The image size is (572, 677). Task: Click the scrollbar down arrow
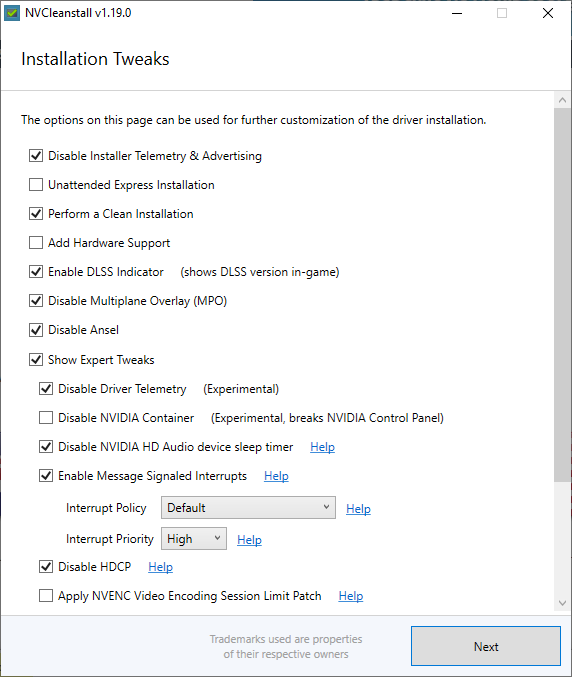(562, 603)
